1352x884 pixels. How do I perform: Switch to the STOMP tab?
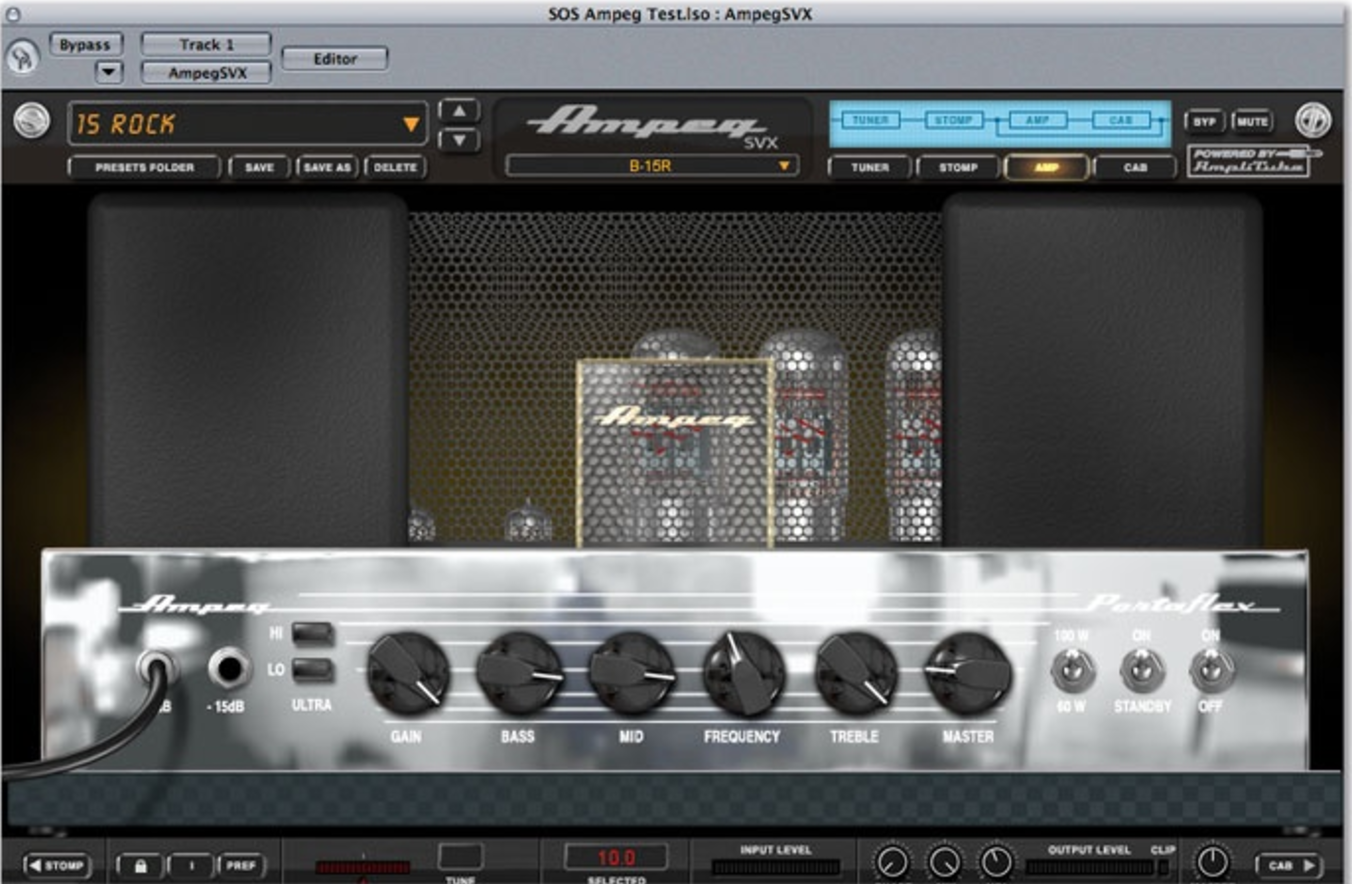tap(958, 167)
